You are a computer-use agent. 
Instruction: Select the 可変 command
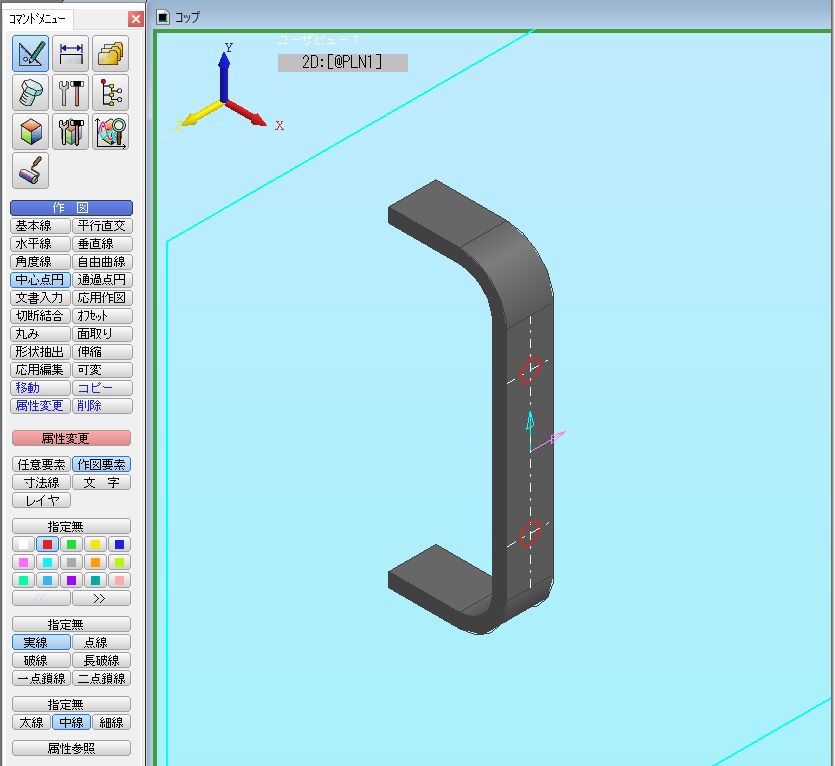tap(102, 370)
